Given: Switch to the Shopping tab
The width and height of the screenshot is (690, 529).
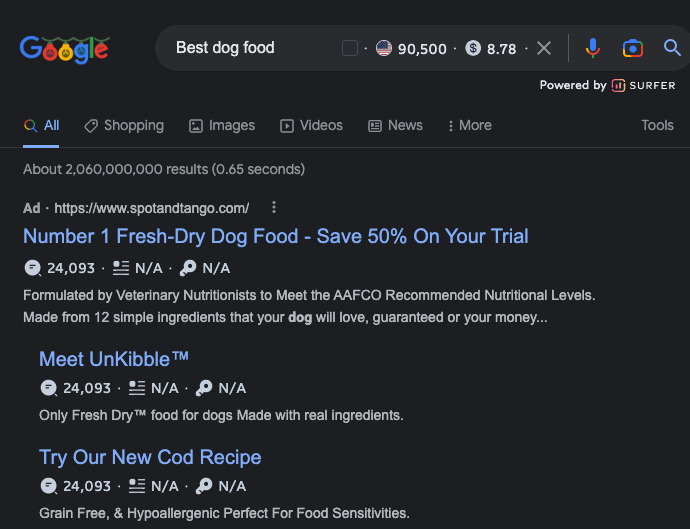Looking at the screenshot, I should coord(124,125).
